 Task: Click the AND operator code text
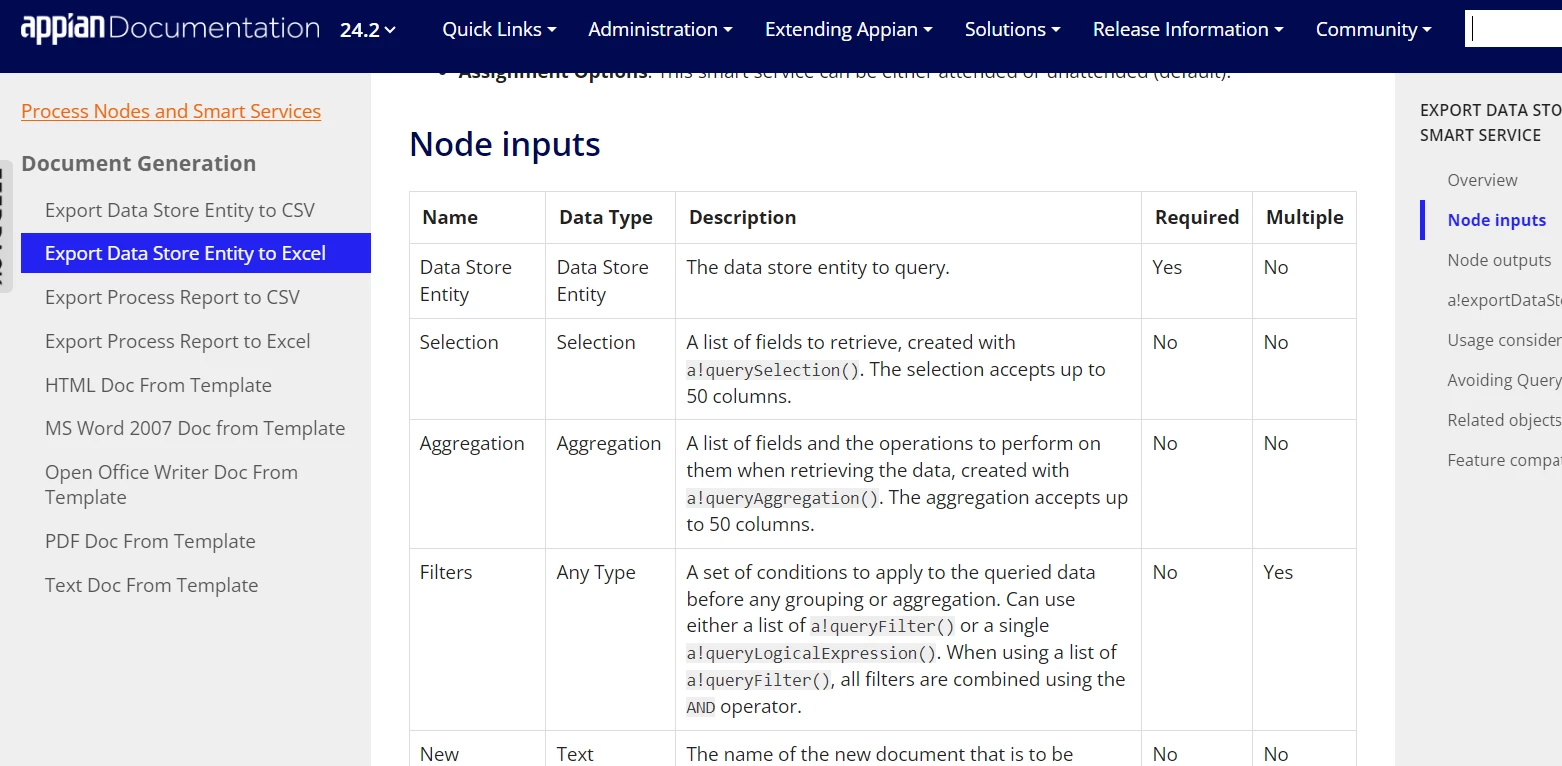(x=701, y=707)
